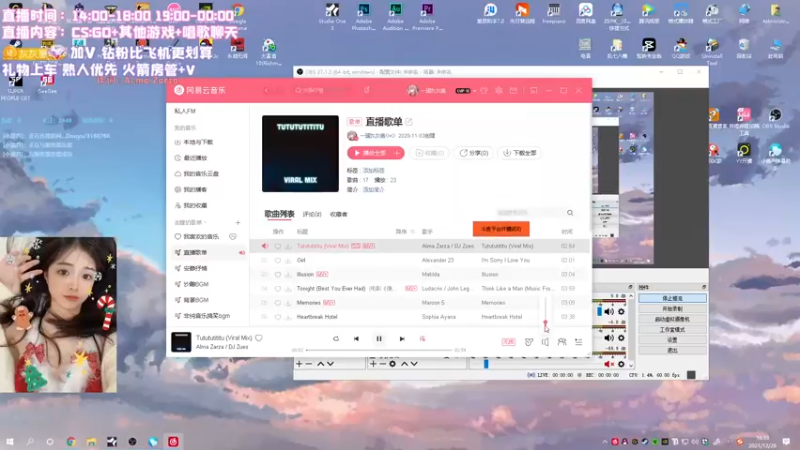This screenshot has height=450, width=800.
Task: Click the sound quality badge in player bar
Action: [508, 342]
